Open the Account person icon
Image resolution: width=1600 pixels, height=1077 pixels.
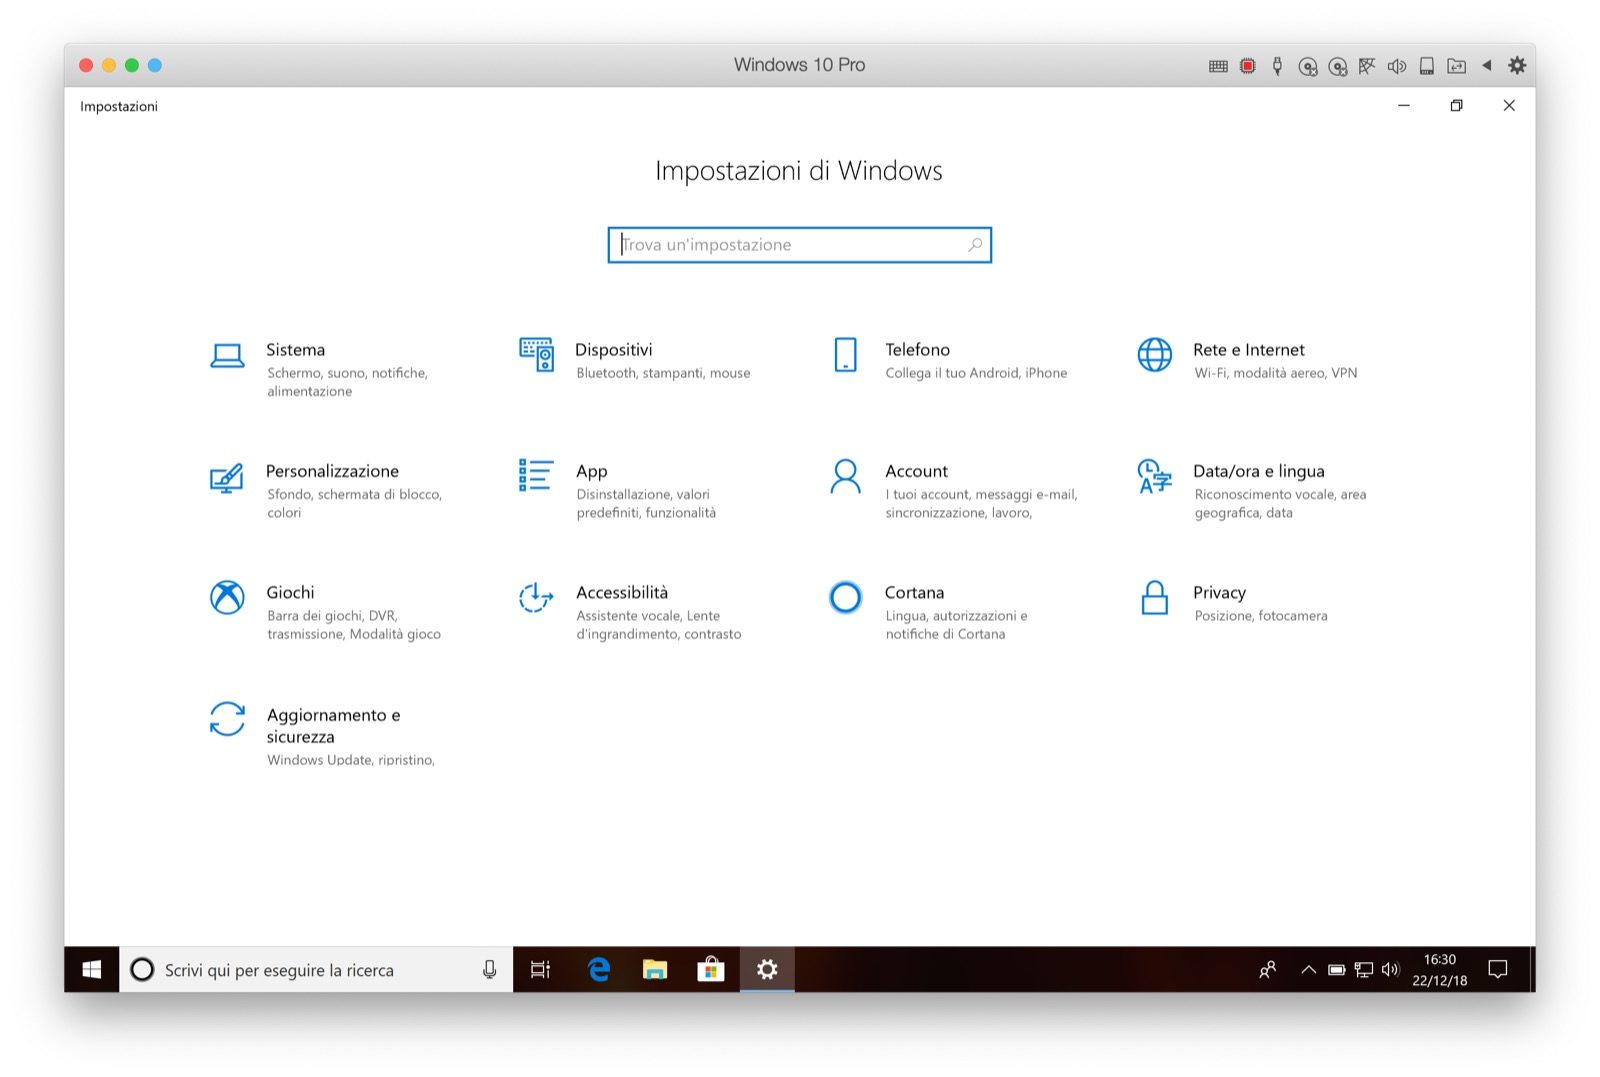pyautogui.click(x=845, y=476)
